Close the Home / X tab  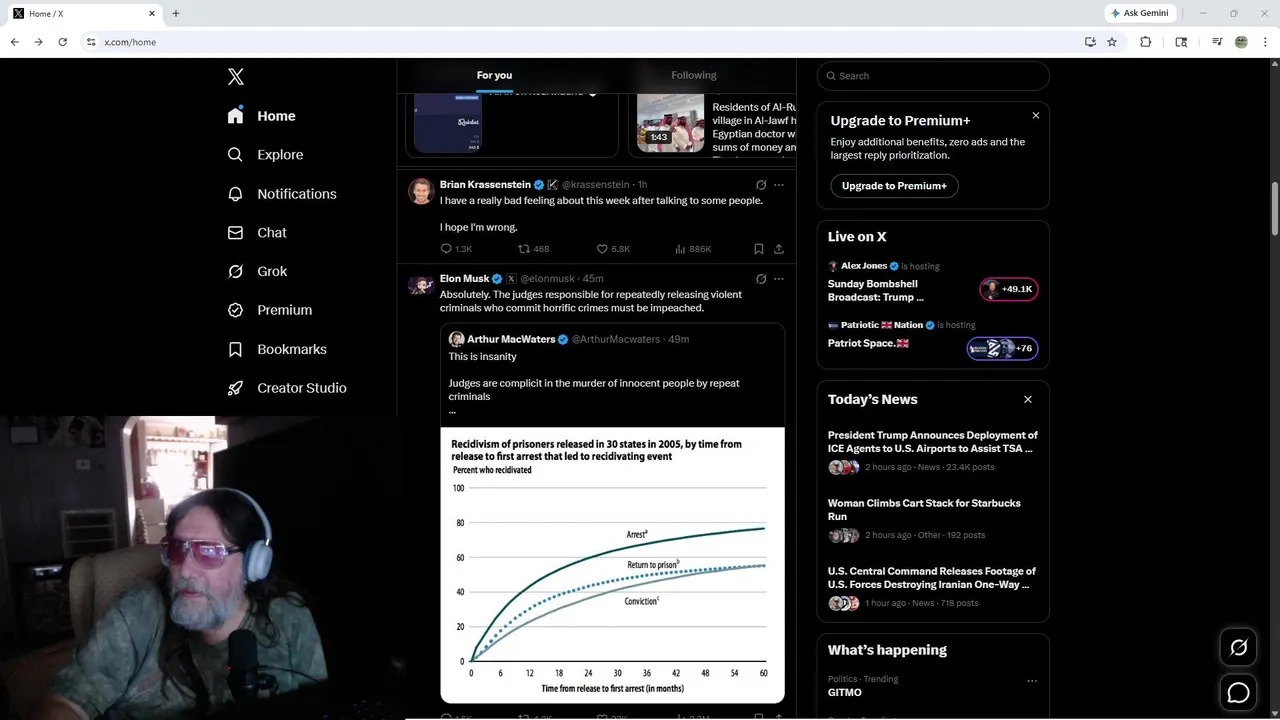tap(152, 13)
